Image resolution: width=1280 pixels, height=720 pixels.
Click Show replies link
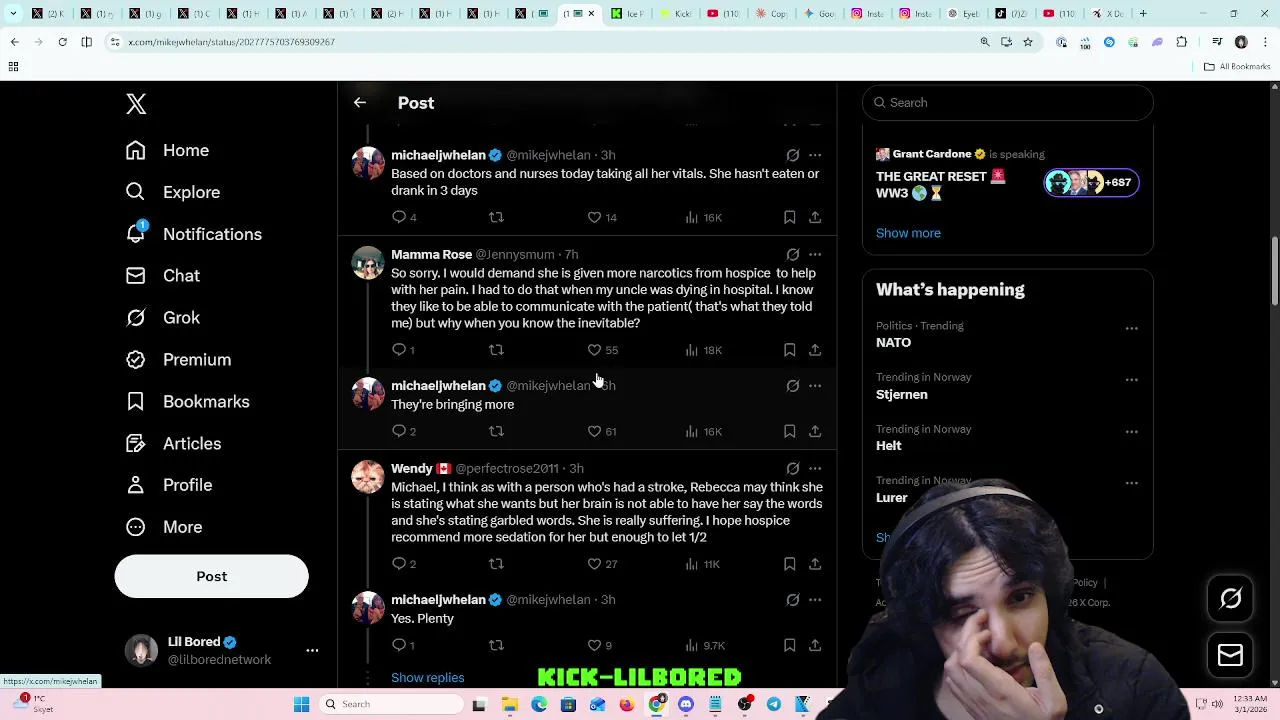point(427,678)
